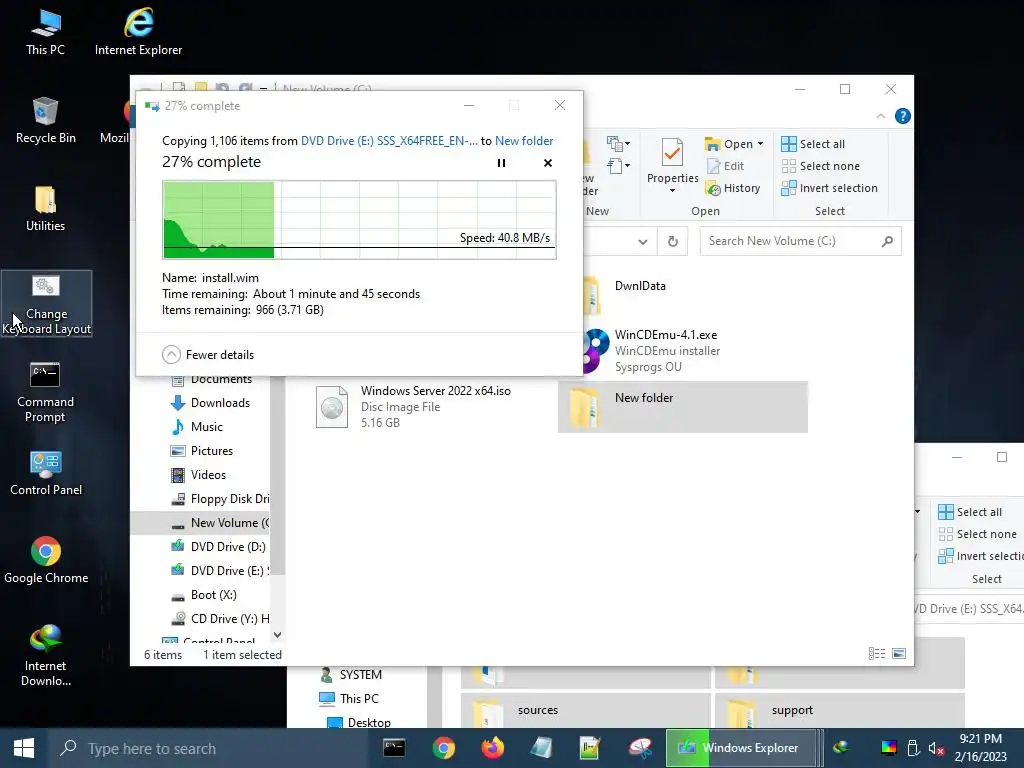Select DVD Drive (D:) in navigation pane
1024x768 pixels.
(x=218, y=547)
